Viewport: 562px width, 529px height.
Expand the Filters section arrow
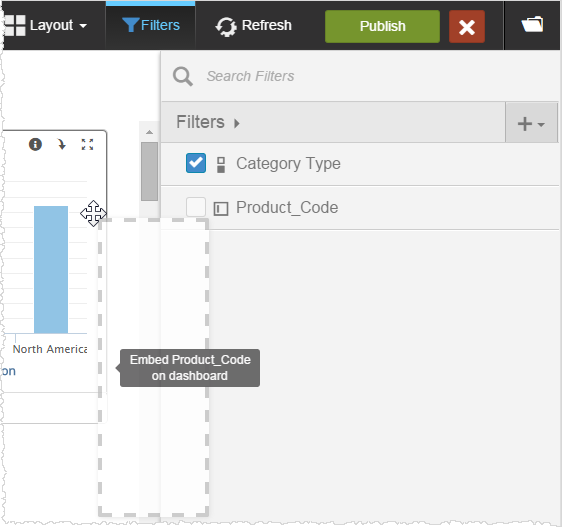click(237, 124)
